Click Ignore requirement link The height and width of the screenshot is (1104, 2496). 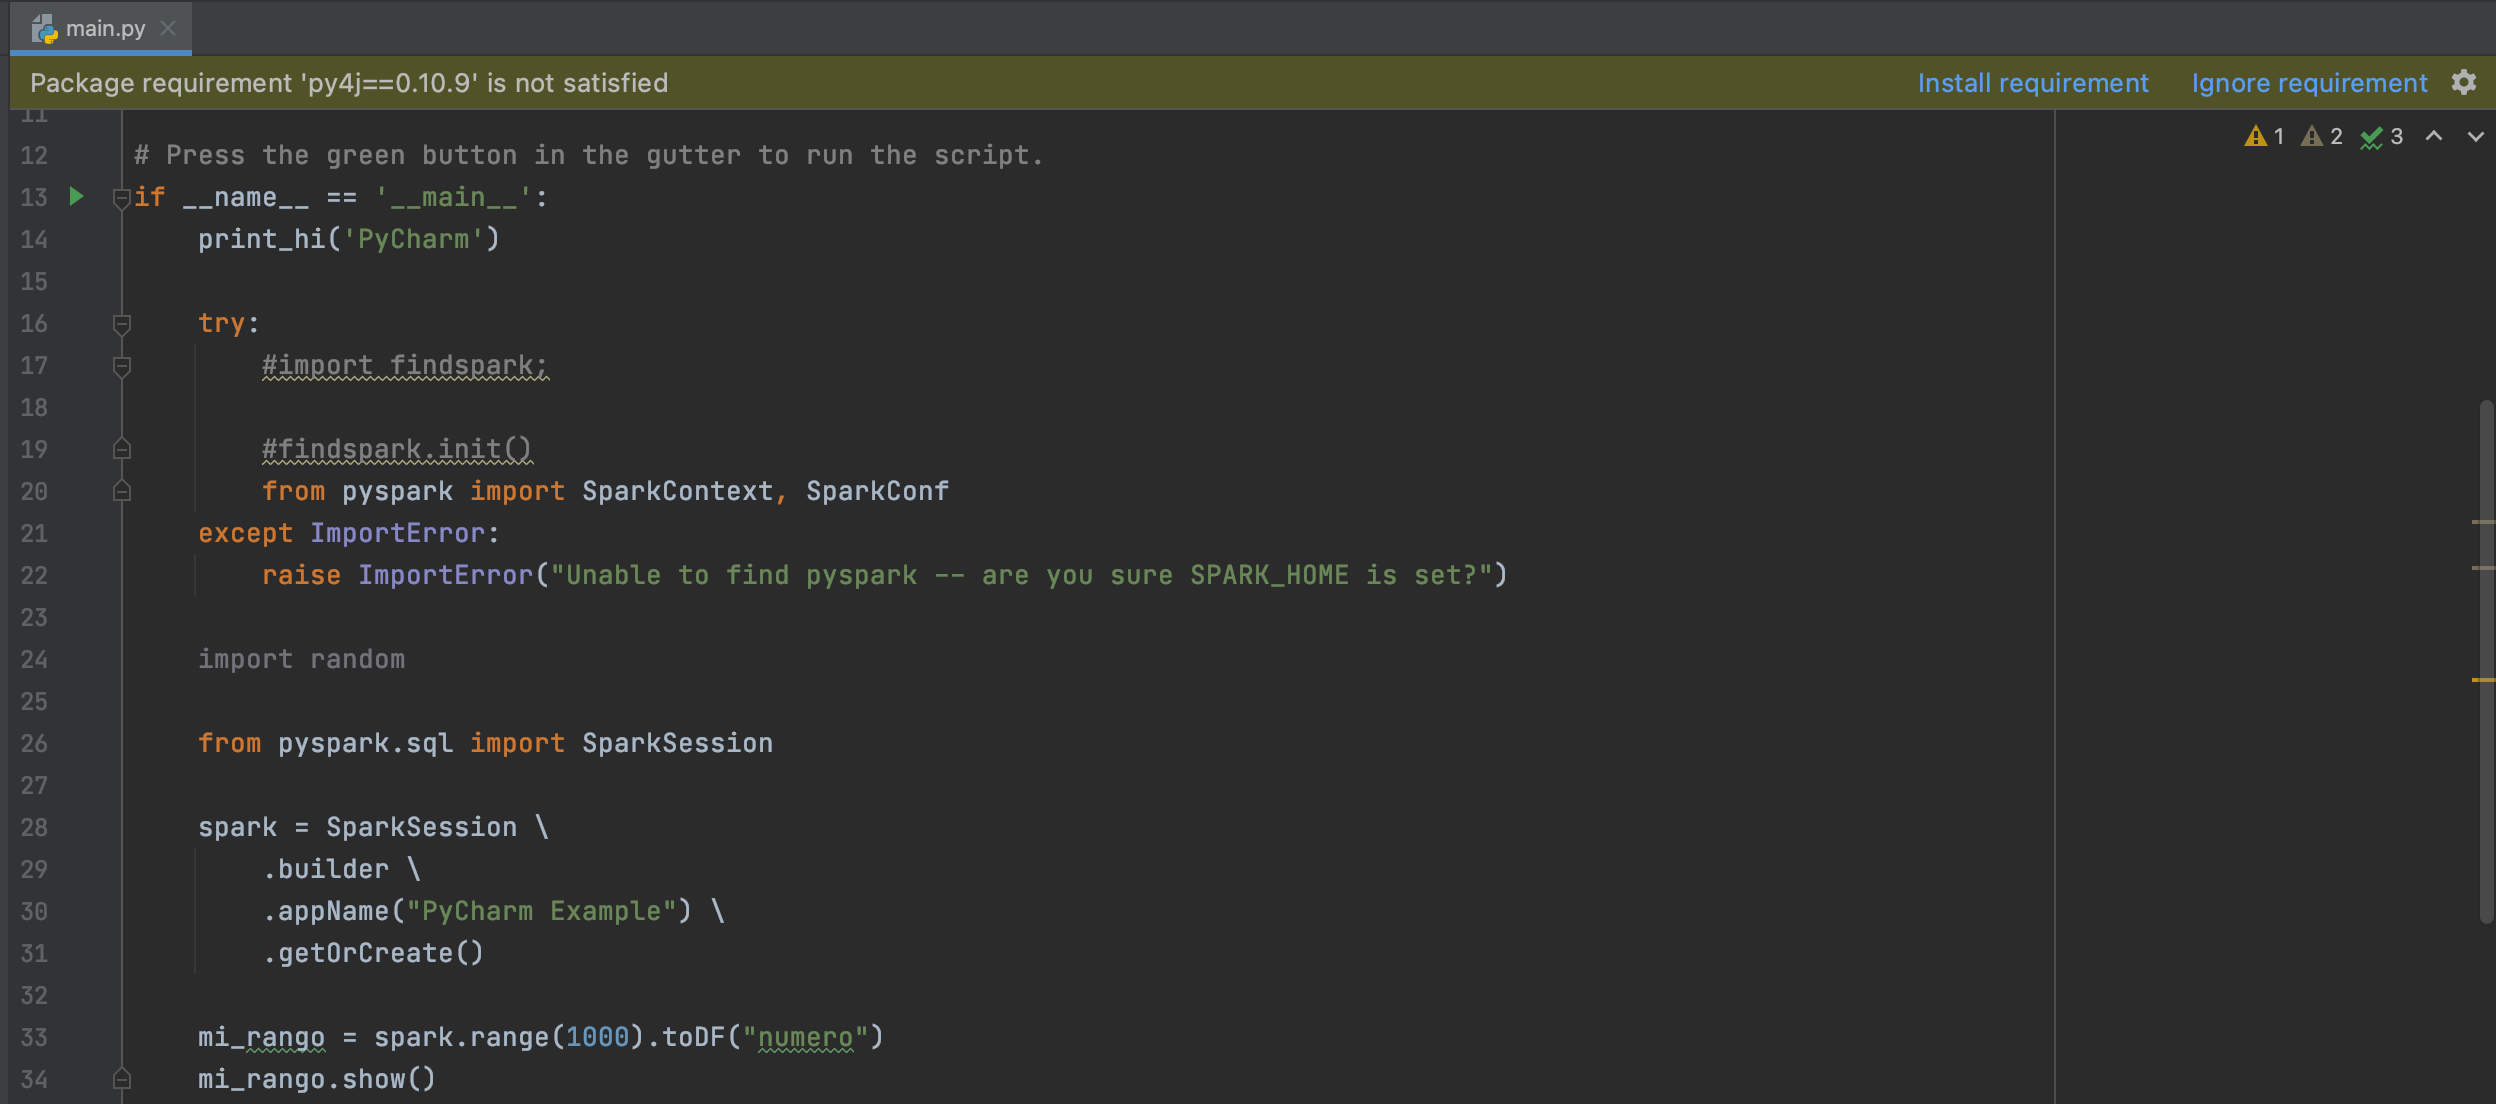point(2309,83)
